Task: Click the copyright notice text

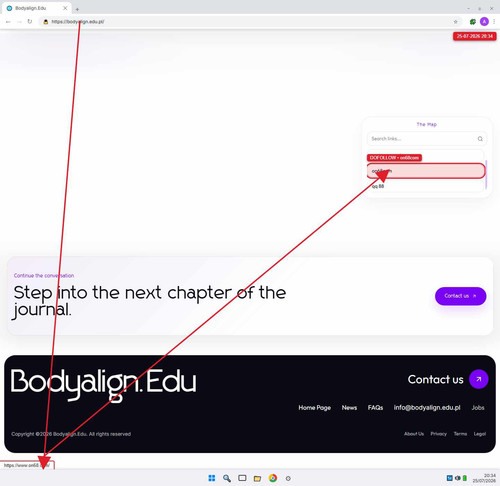Action: click(x=71, y=434)
